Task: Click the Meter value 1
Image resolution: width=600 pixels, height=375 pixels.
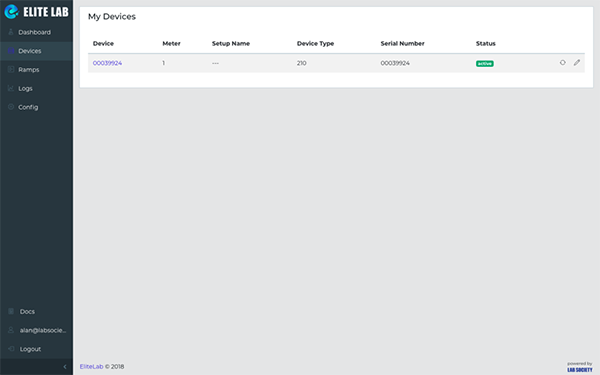Action: tap(163, 63)
